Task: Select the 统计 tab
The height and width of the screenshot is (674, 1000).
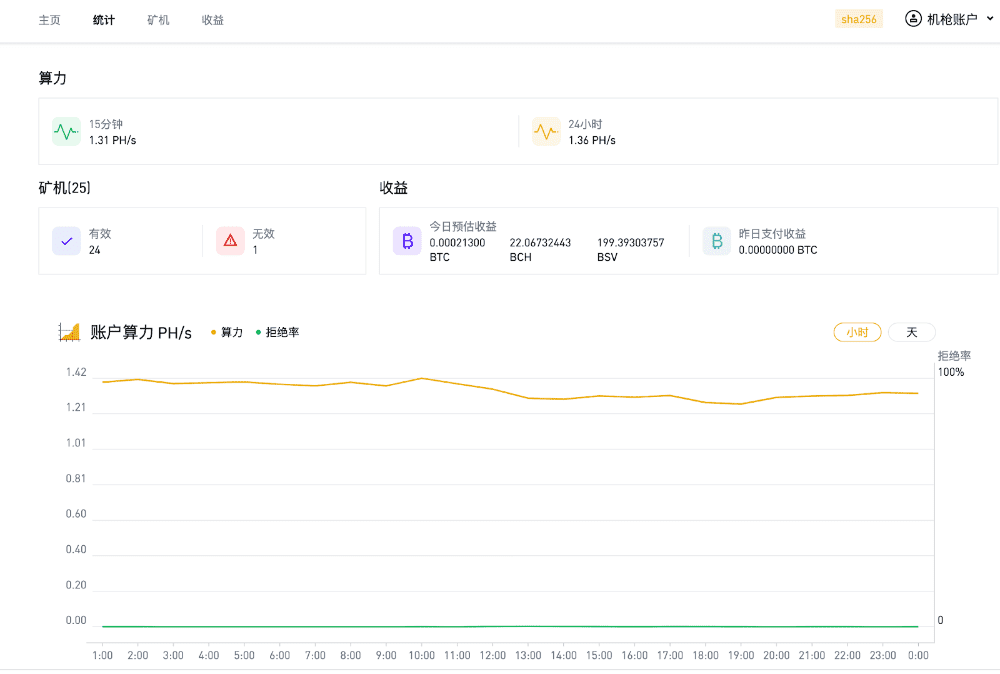Action: [104, 20]
